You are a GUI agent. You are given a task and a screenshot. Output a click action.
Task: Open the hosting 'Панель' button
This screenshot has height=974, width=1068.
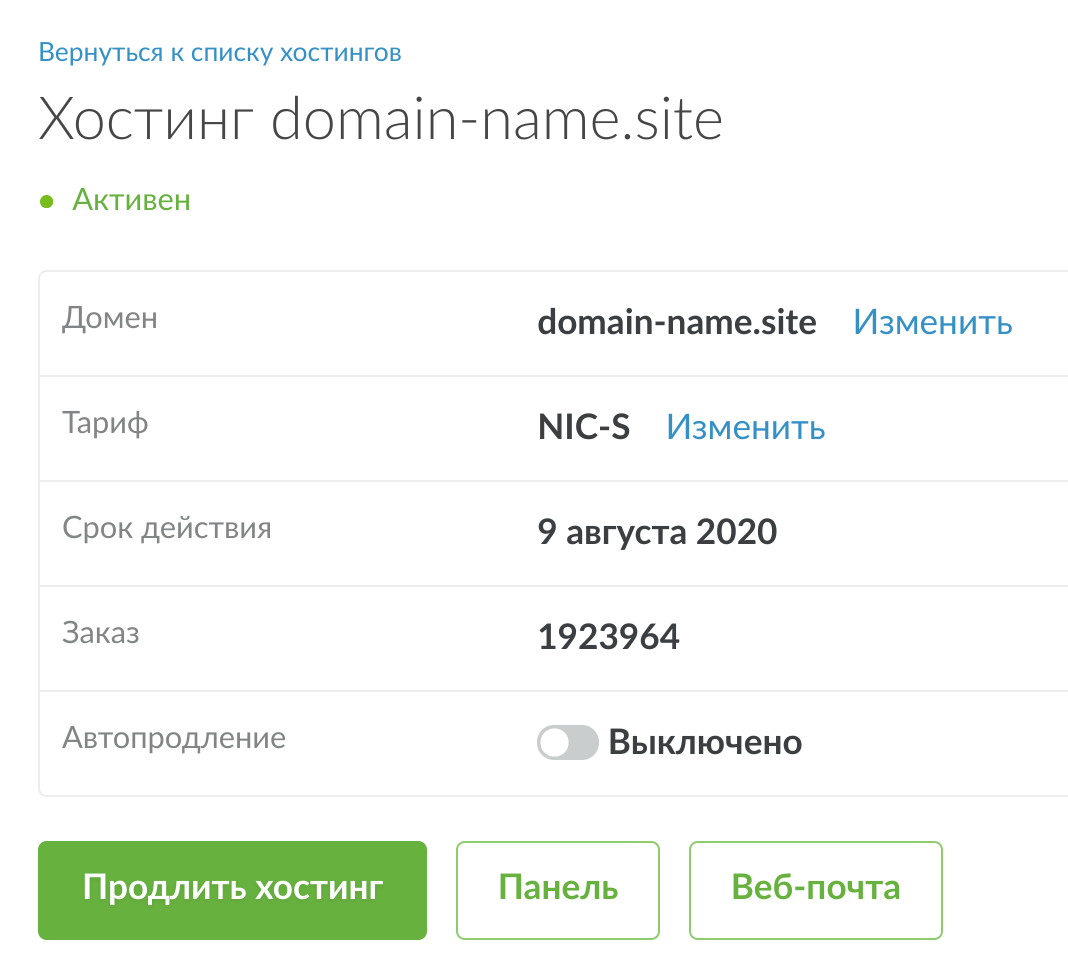(x=558, y=889)
